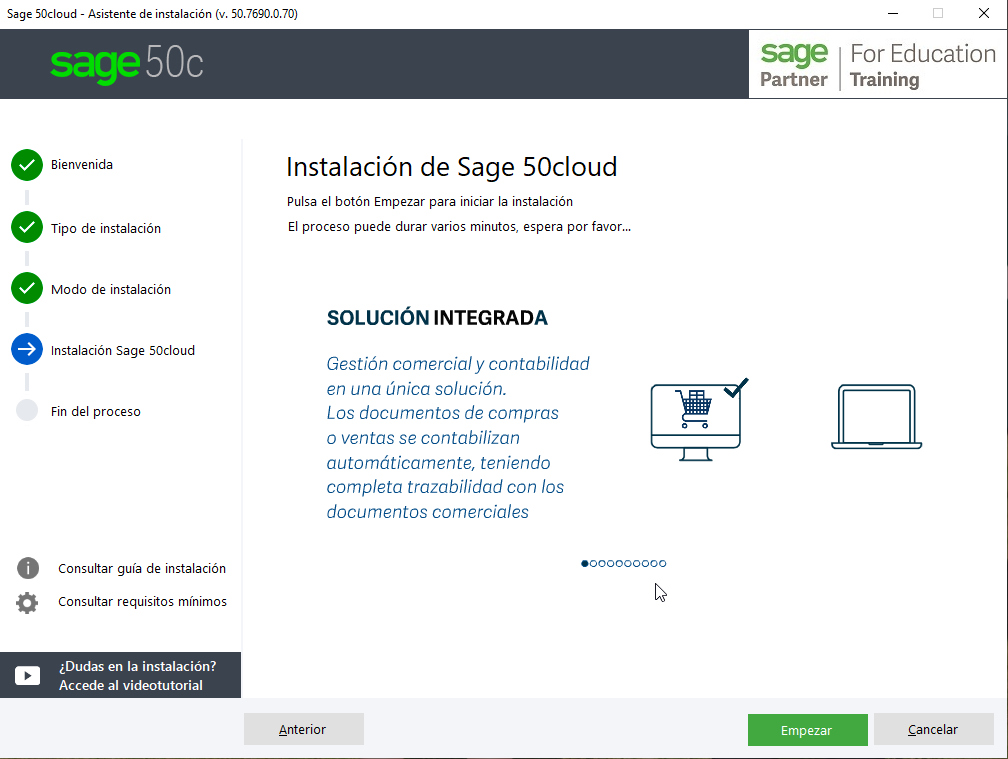The width and height of the screenshot is (1008, 759).
Task: Click the green checkmark beside Bienvenida
Action: click(27, 165)
